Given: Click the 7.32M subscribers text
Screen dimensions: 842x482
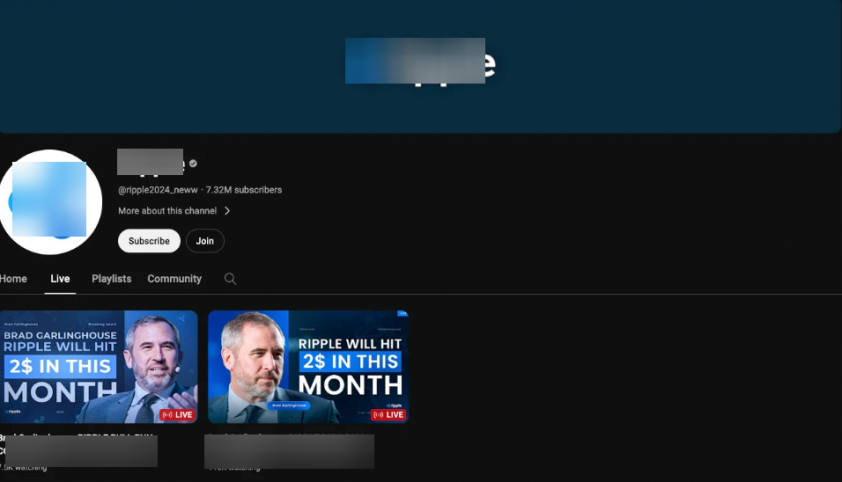Looking at the screenshot, I should (x=244, y=190).
